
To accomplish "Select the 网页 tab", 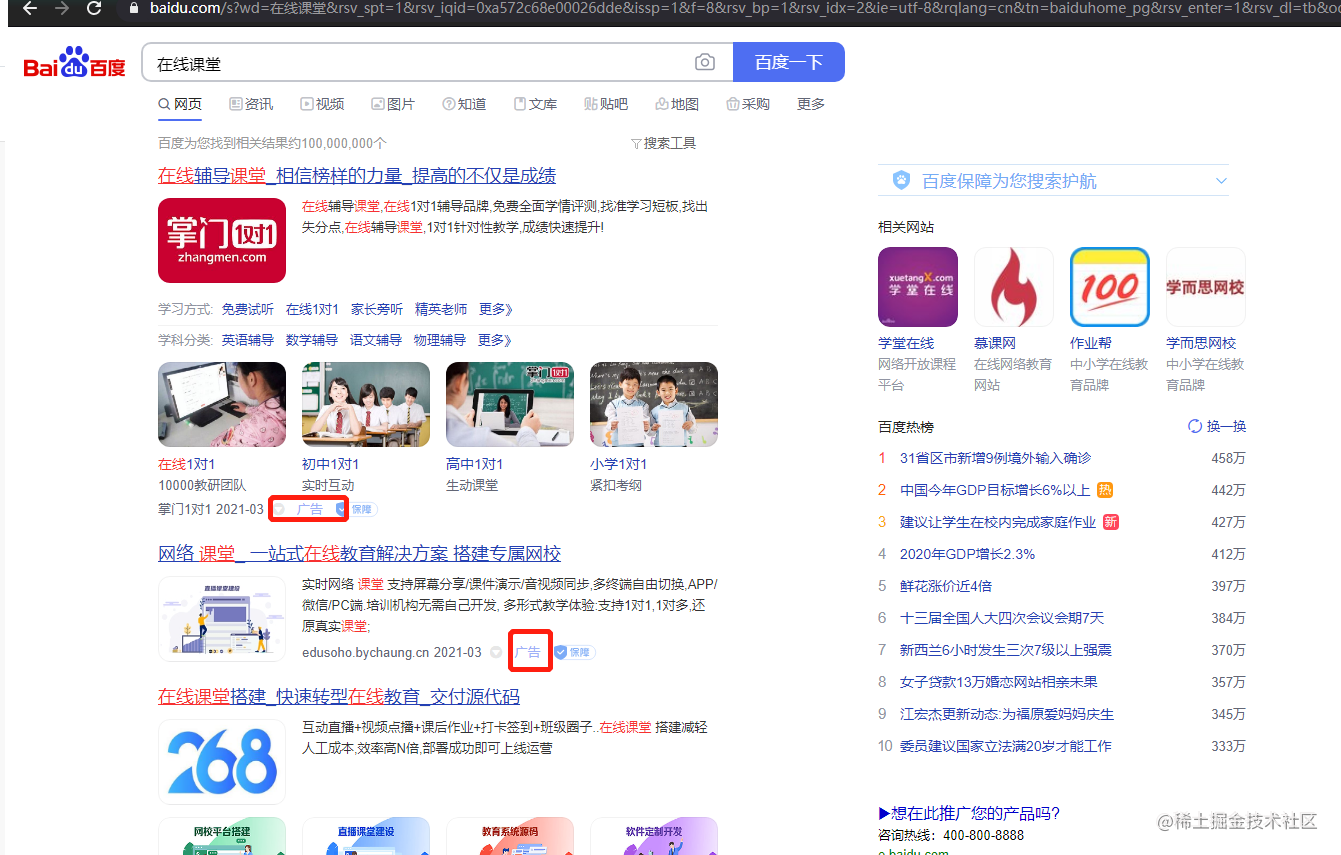I will (x=180, y=104).
